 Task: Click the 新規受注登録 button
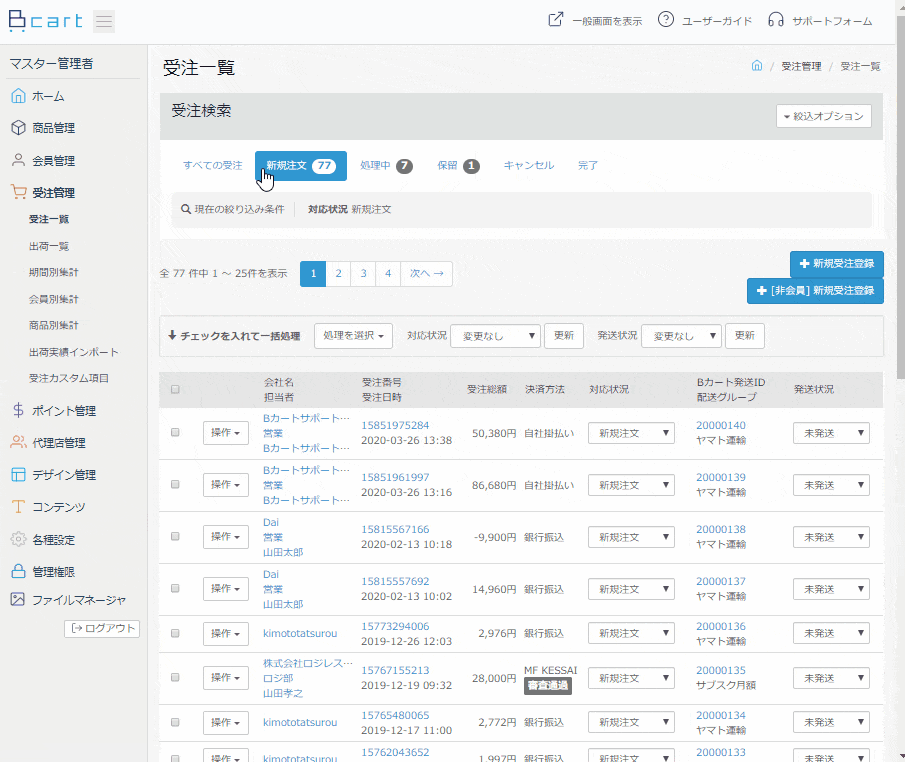[x=837, y=264]
